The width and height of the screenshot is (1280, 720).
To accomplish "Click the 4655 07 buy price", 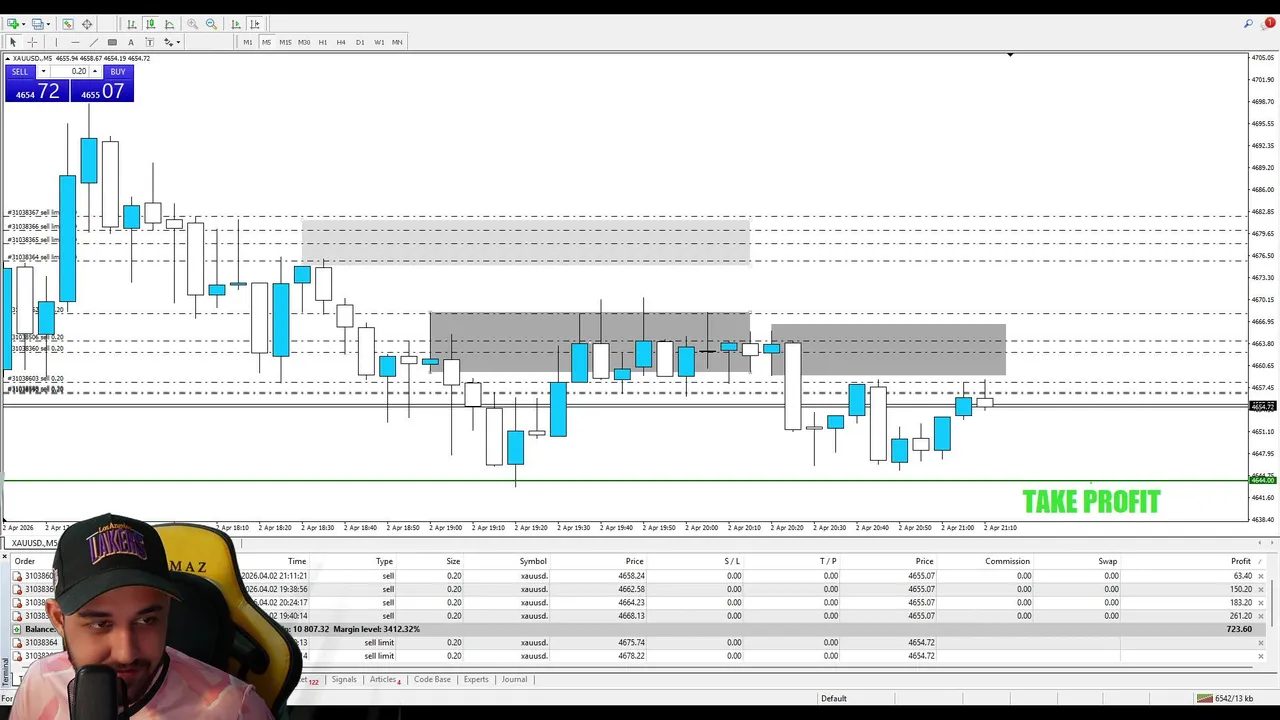I will coord(102,91).
